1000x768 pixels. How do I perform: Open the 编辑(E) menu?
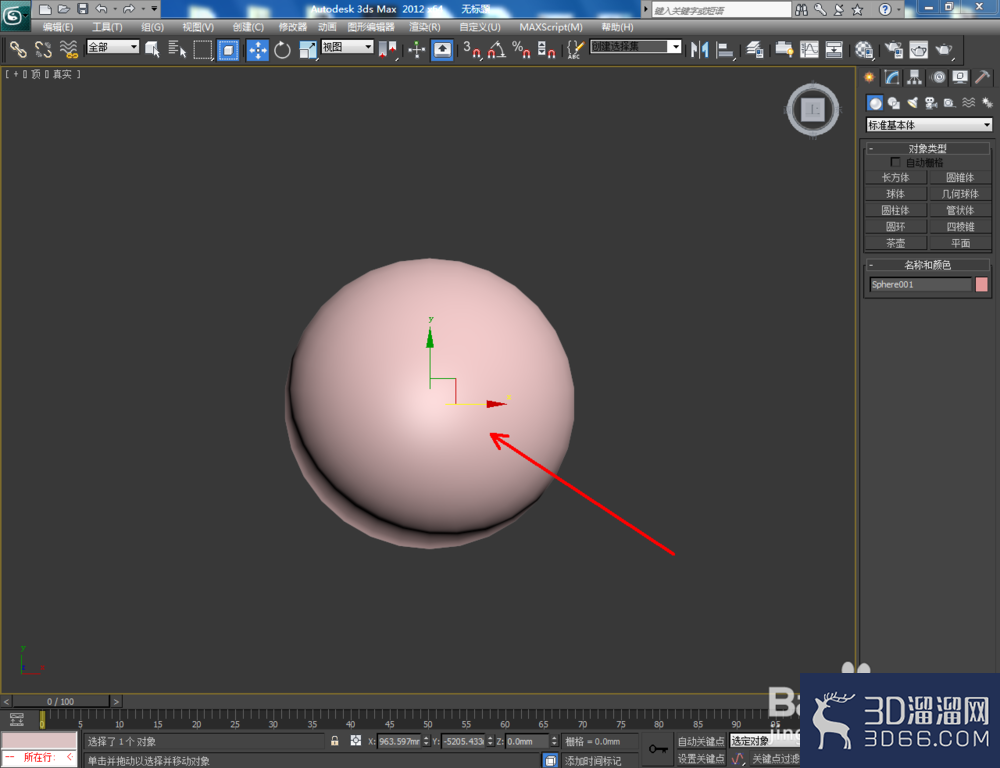click(57, 27)
